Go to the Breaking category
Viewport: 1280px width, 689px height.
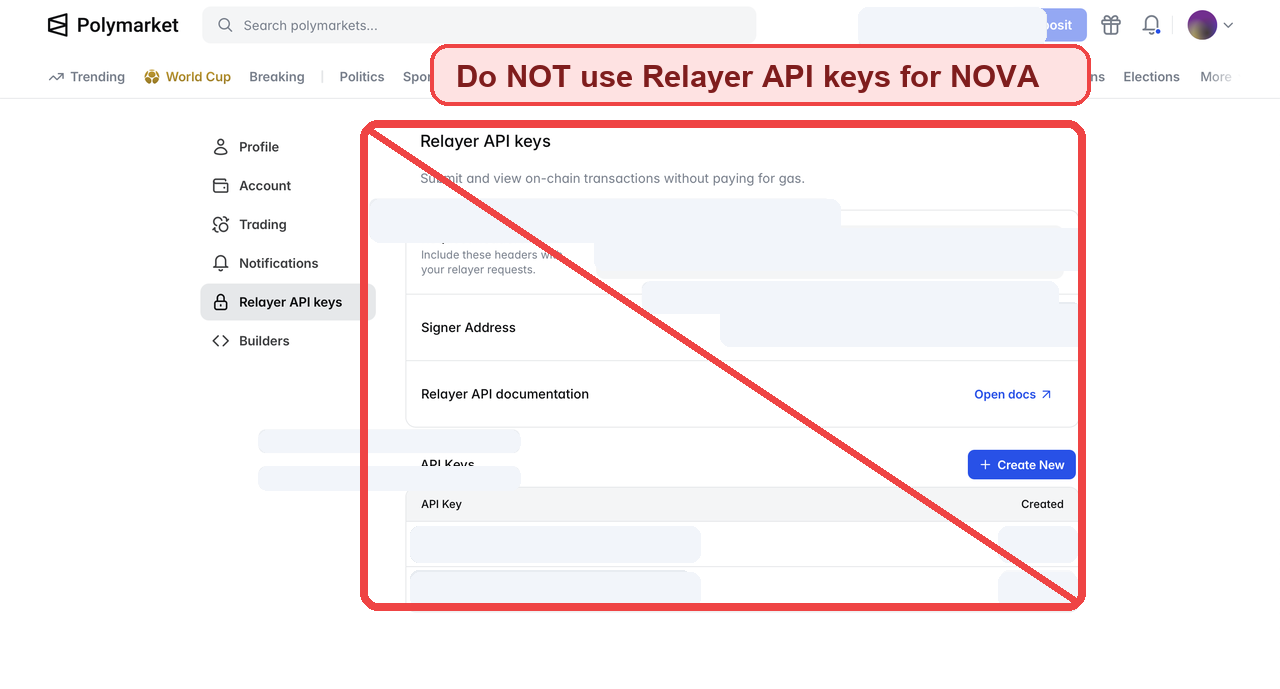pyautogui.click(x=277, y=77)
